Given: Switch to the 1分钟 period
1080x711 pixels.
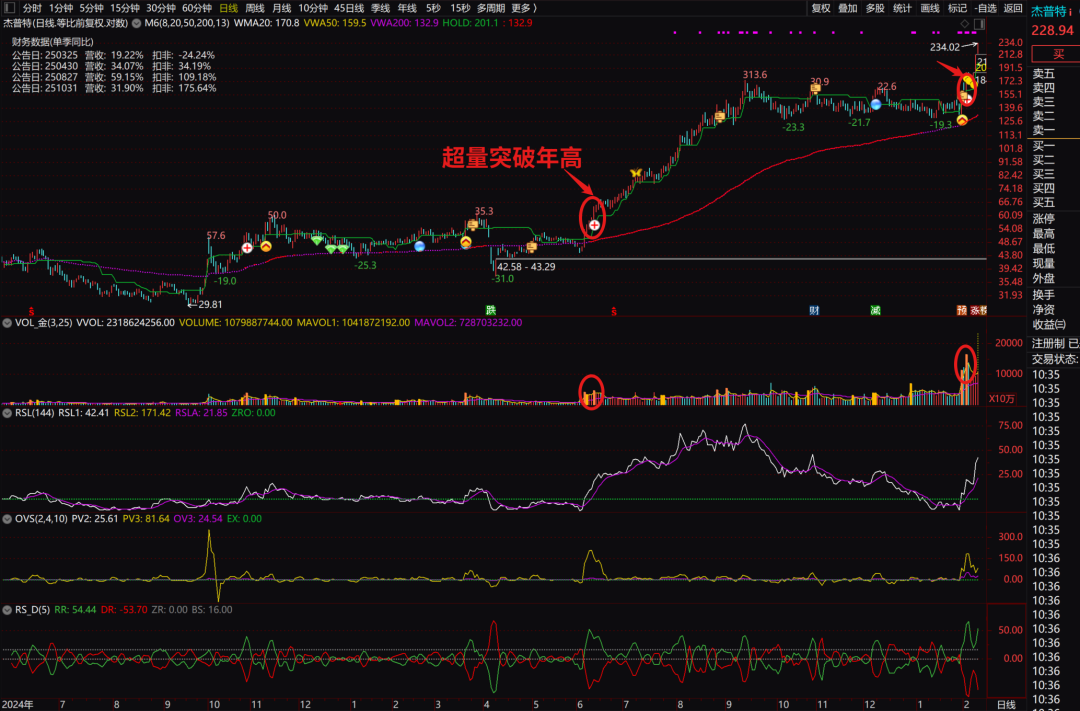Looking at the screenshot, I should tap(61, 8).
